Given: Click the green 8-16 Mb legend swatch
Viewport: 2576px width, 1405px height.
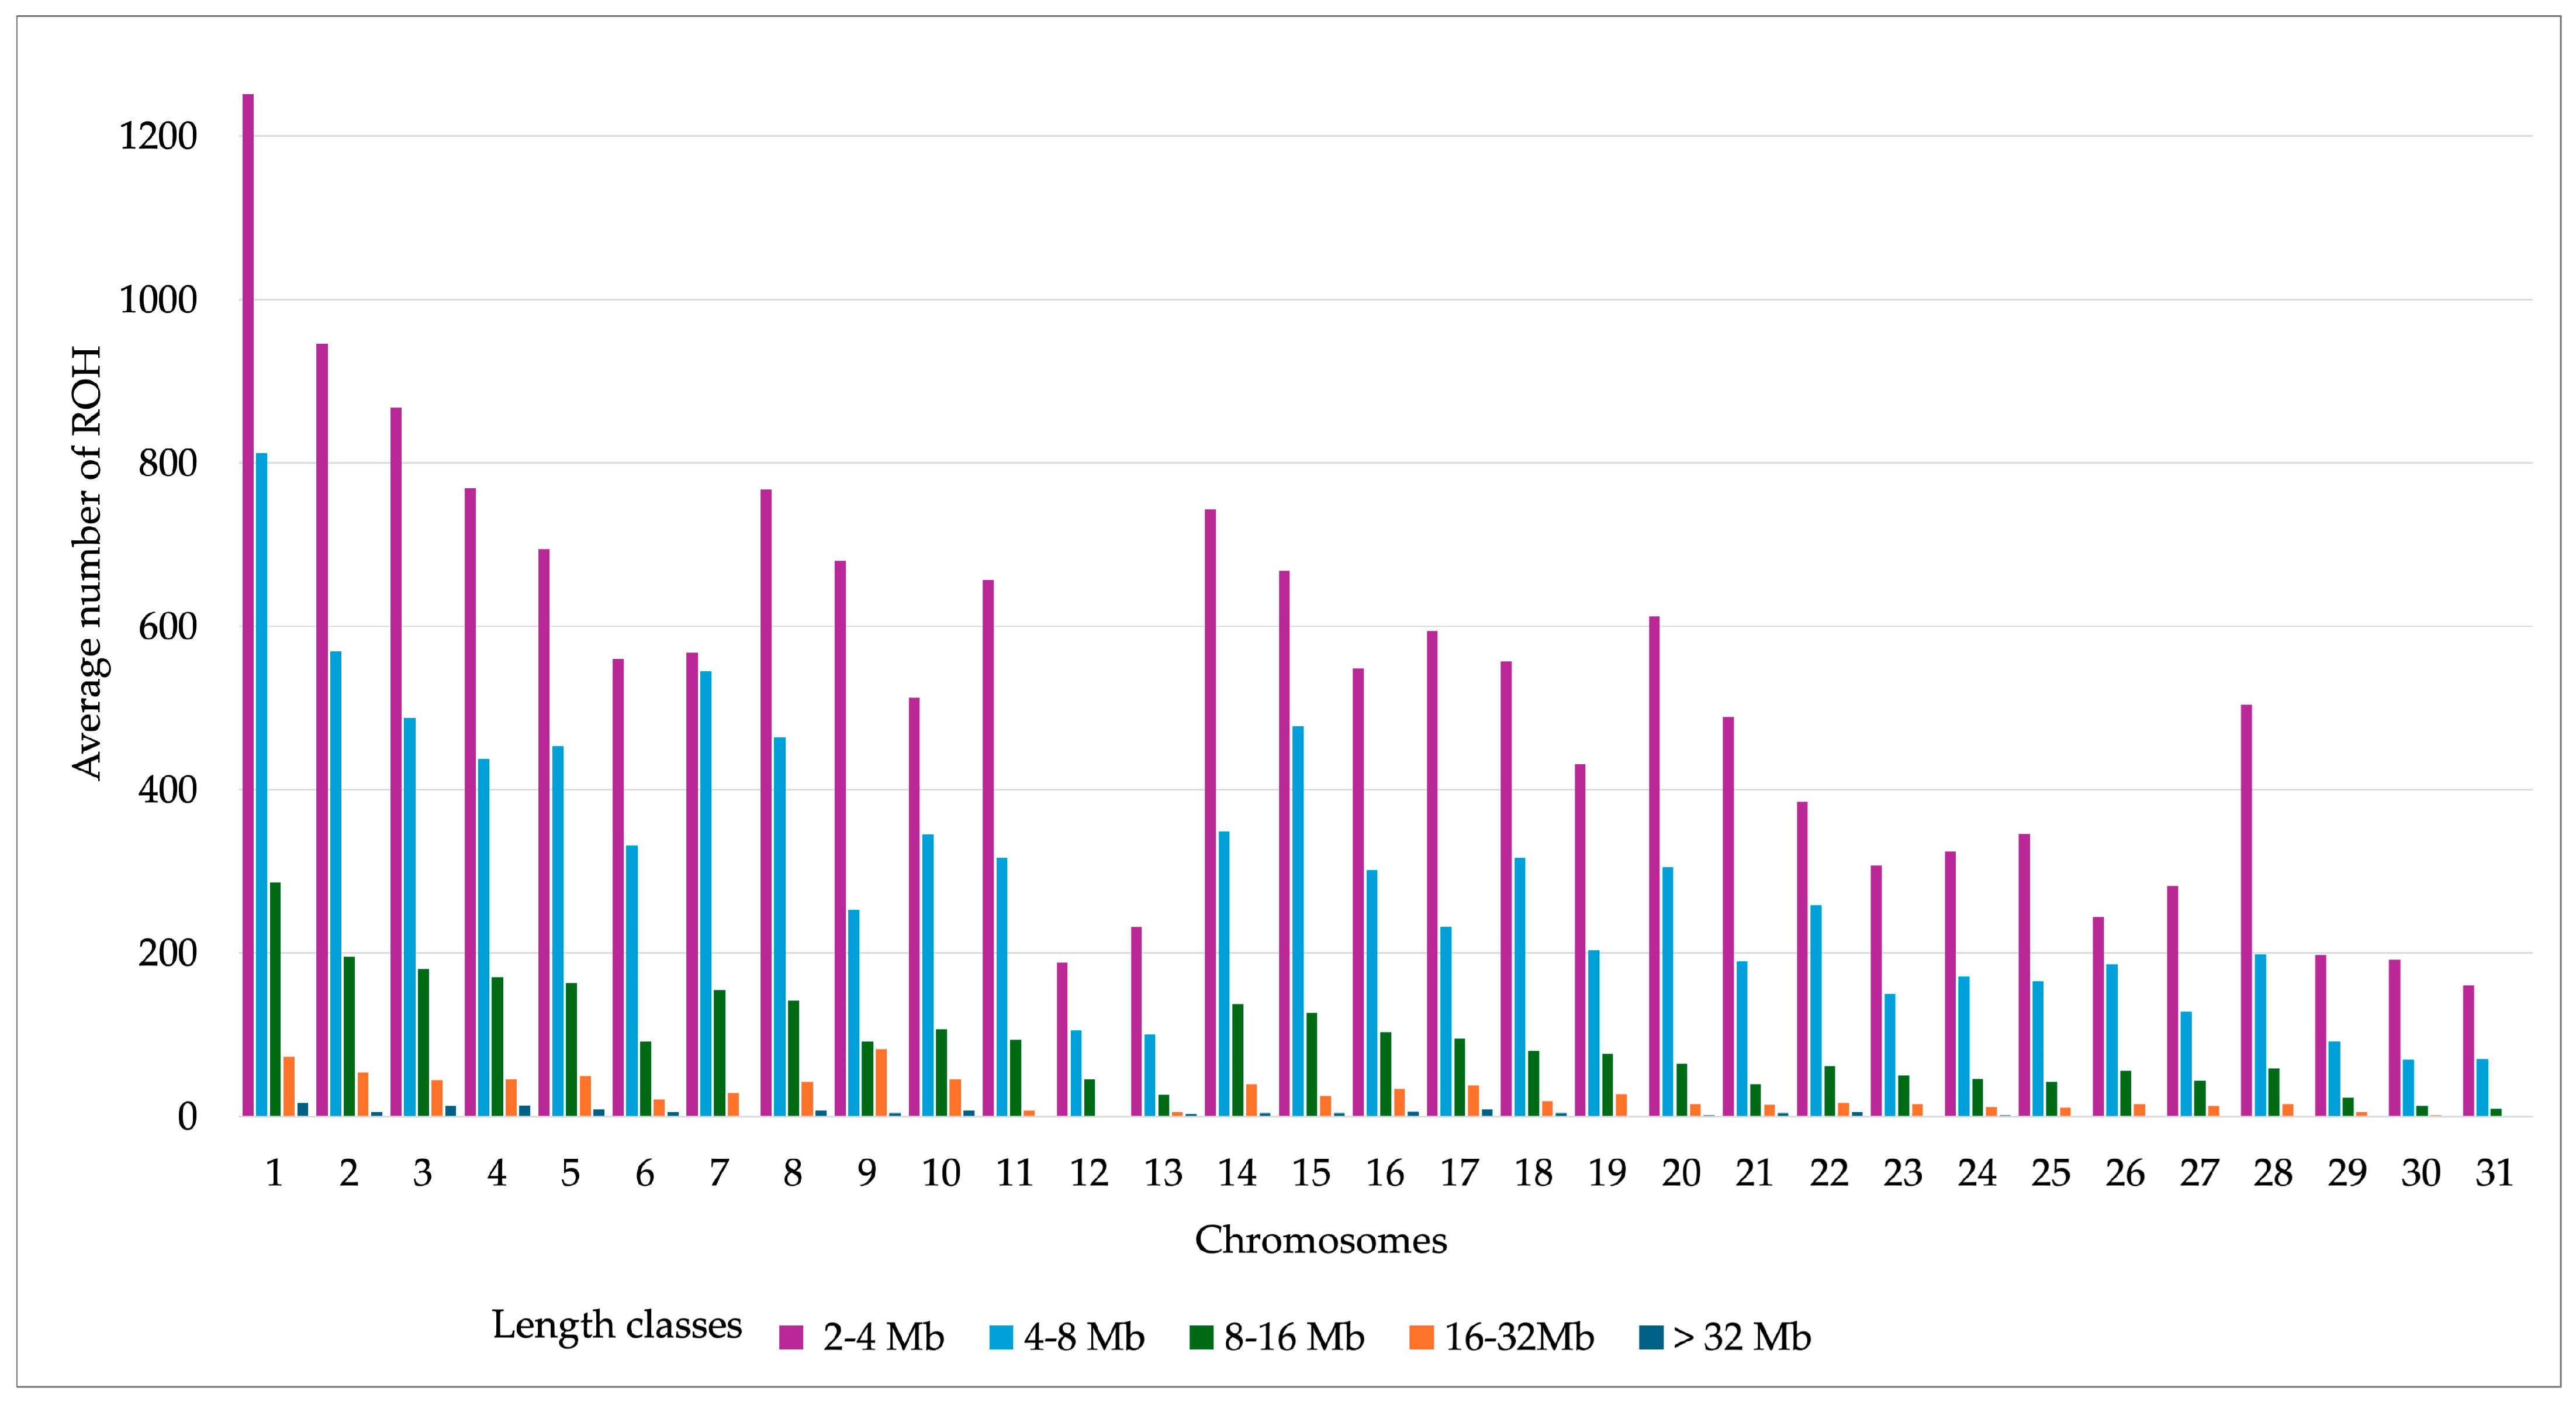Looking at the screenshot, I should 1201,1337.
